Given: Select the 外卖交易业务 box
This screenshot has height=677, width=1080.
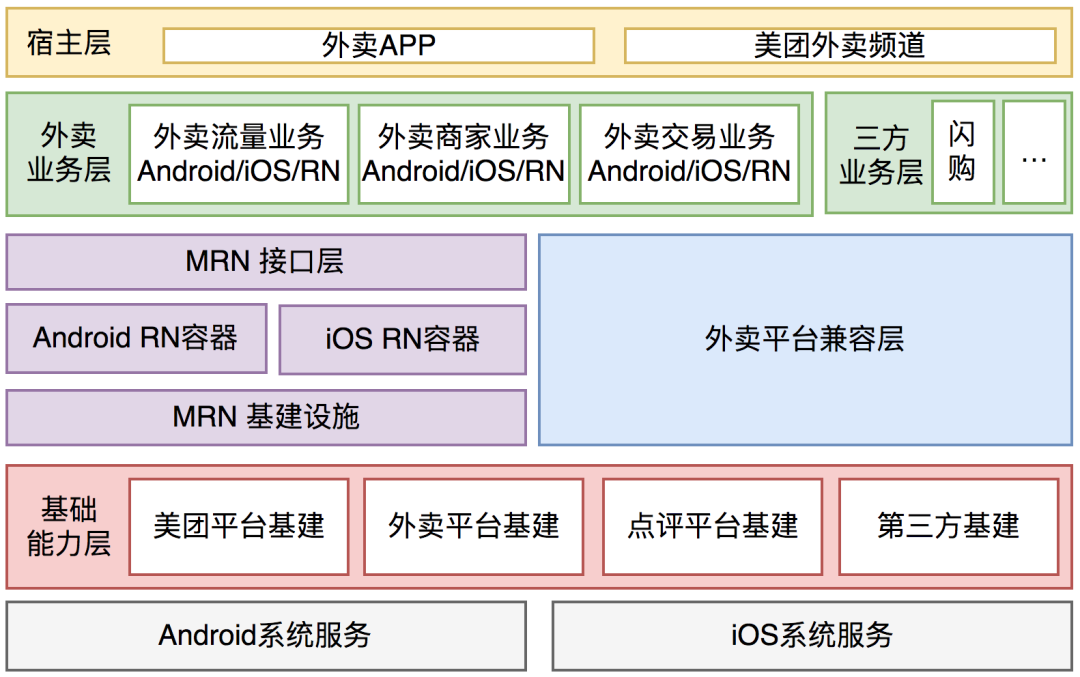Looking at the screenshot, I should click(x=689, y=154).
